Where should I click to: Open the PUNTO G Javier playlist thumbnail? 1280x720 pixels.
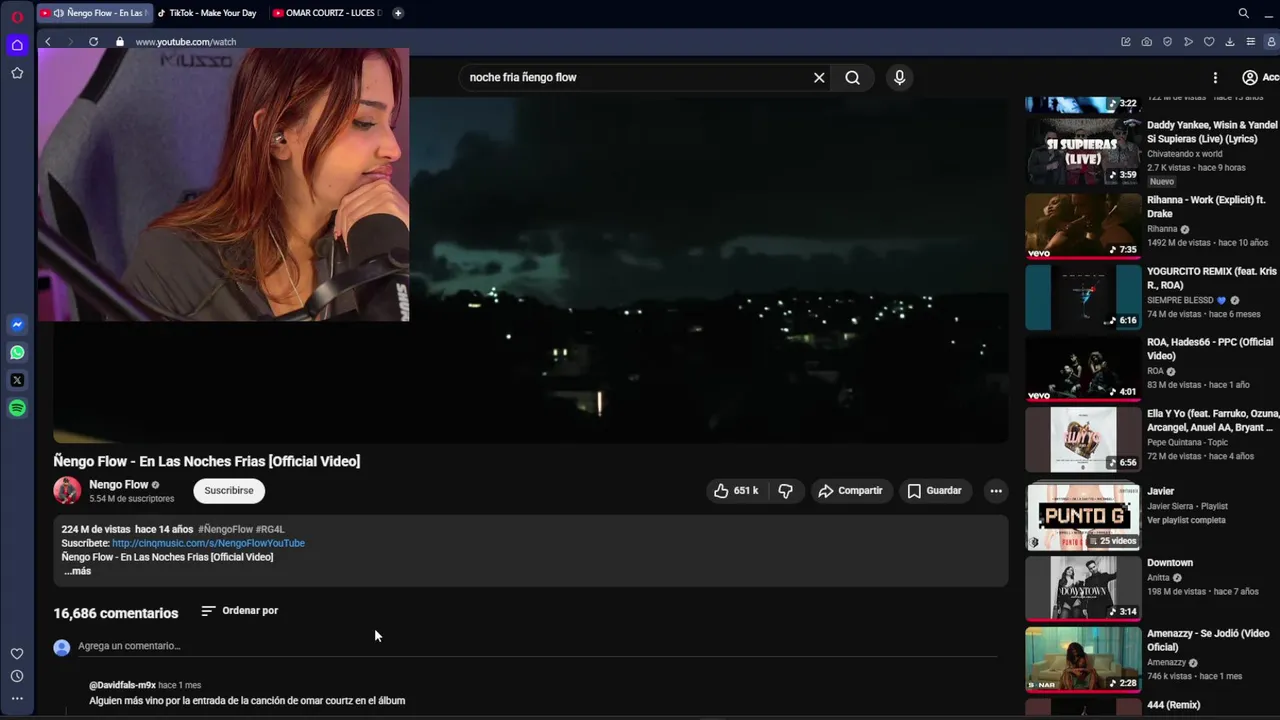[1083, 518]
